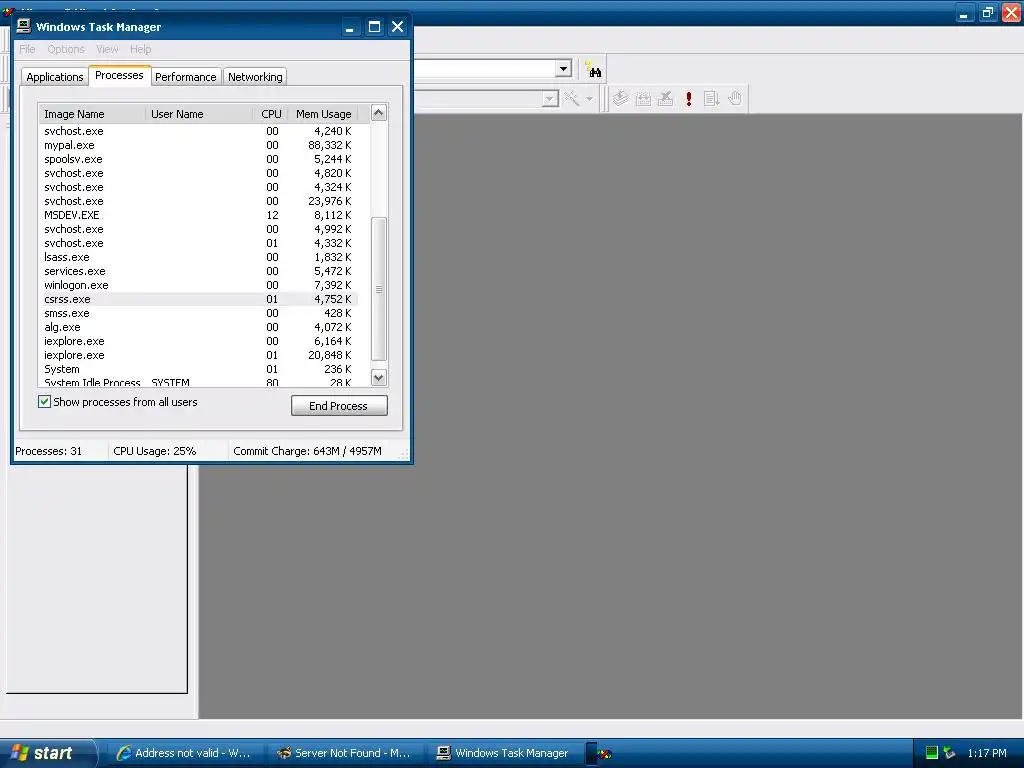Click the hand Insert Breakpoint icon
The width and height of the screenshot is (1024, 768).
point(735,99)
